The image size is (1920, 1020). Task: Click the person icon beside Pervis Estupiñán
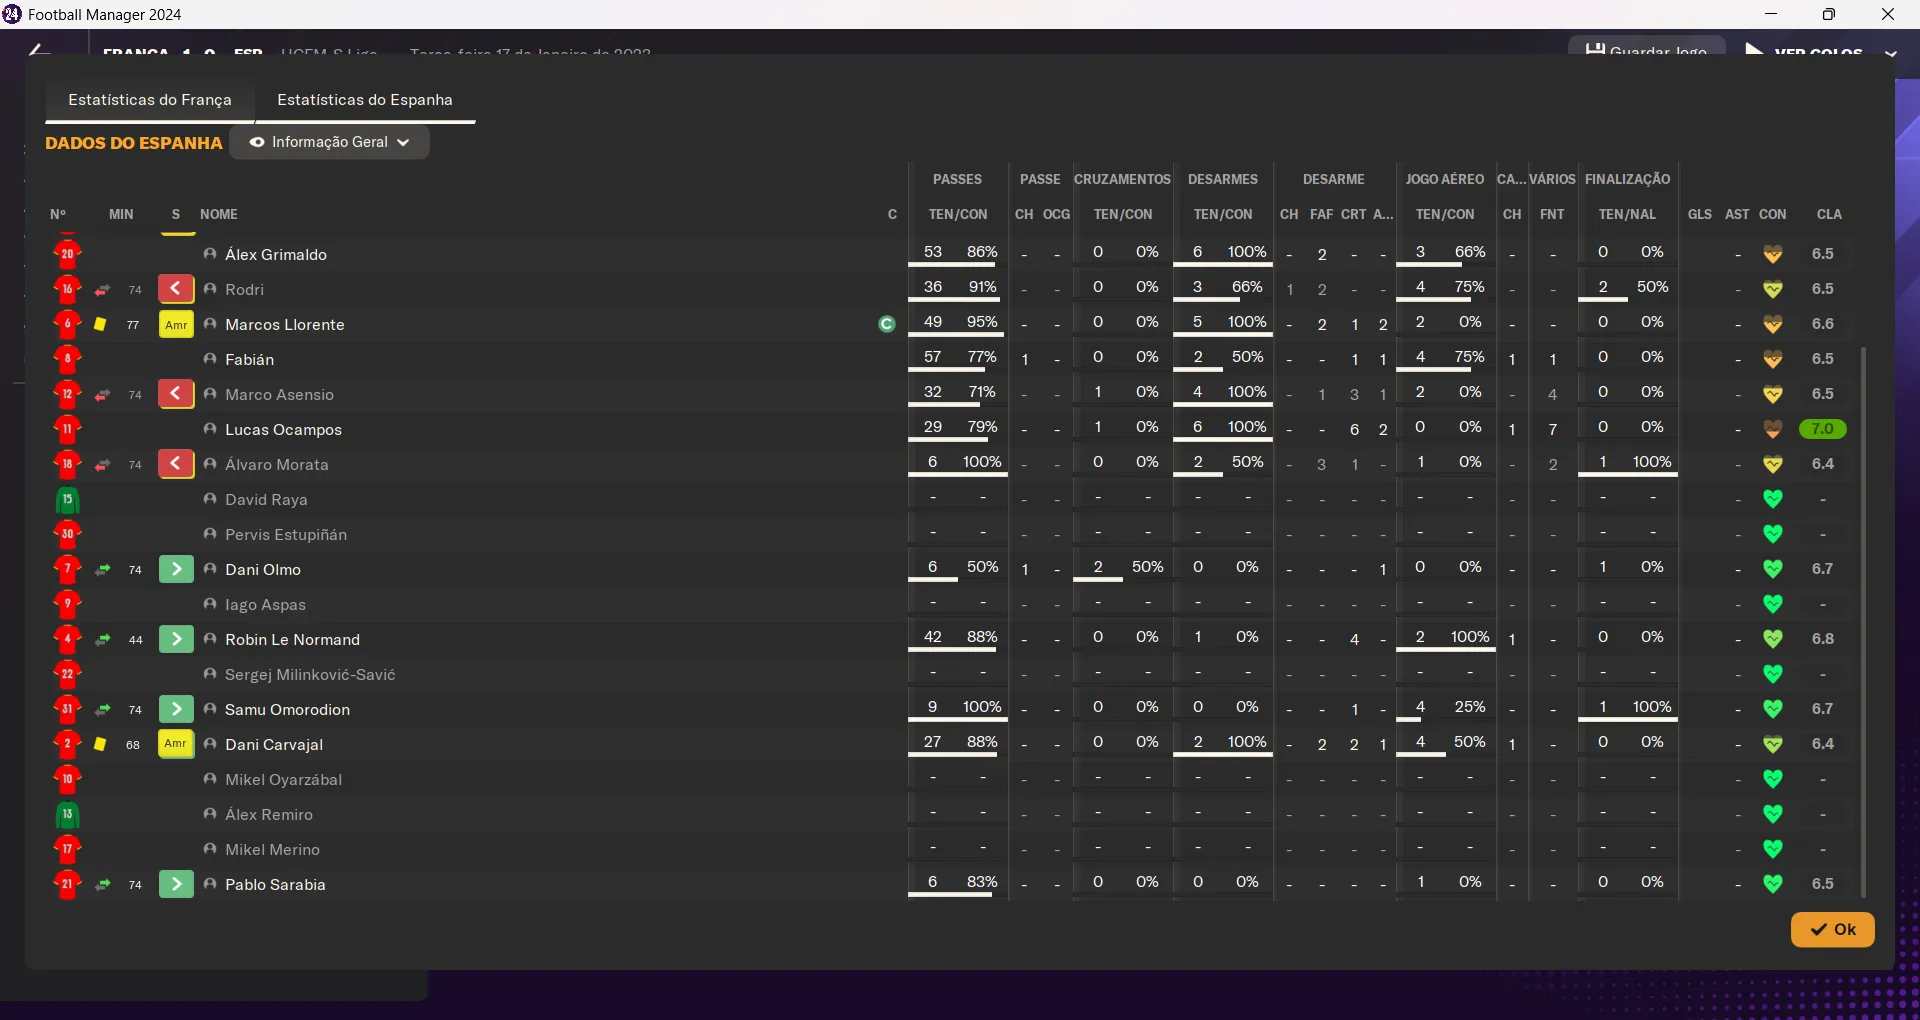[x=210, y=534]
